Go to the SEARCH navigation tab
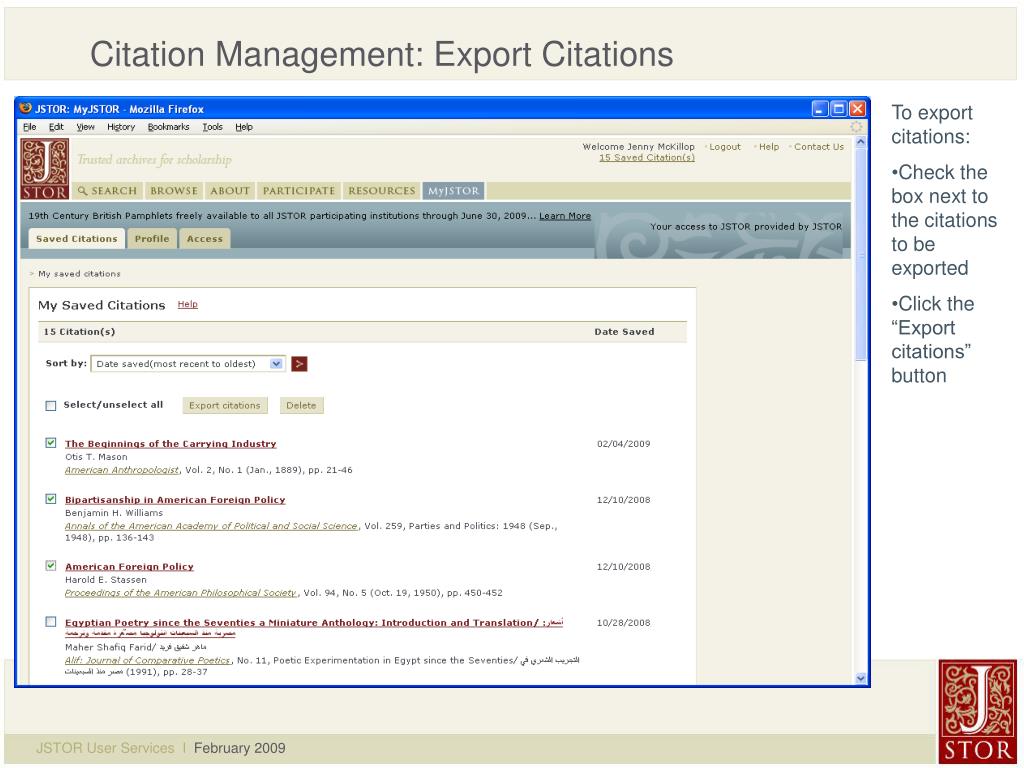This screenshot has height=768, width=1024. point(107,191)
